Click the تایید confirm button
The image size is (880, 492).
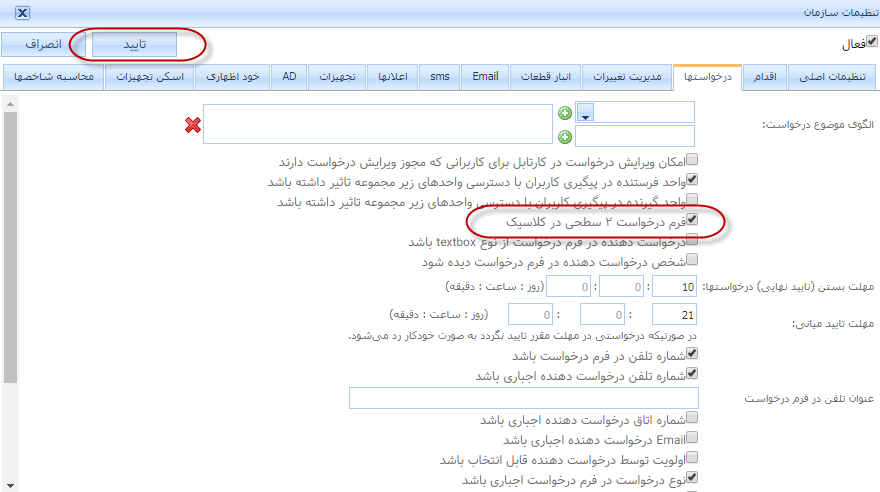point(134,45)
